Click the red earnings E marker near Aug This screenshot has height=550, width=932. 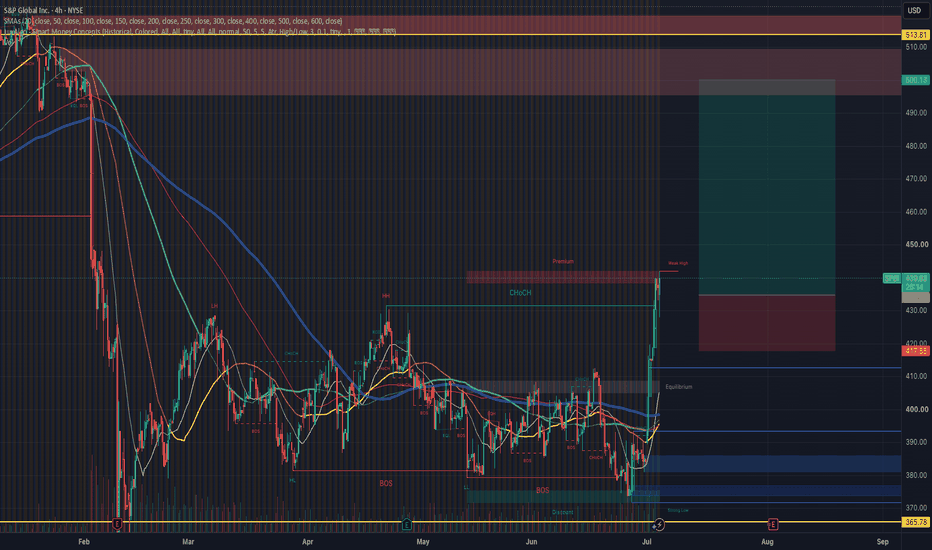pos(773,524)
